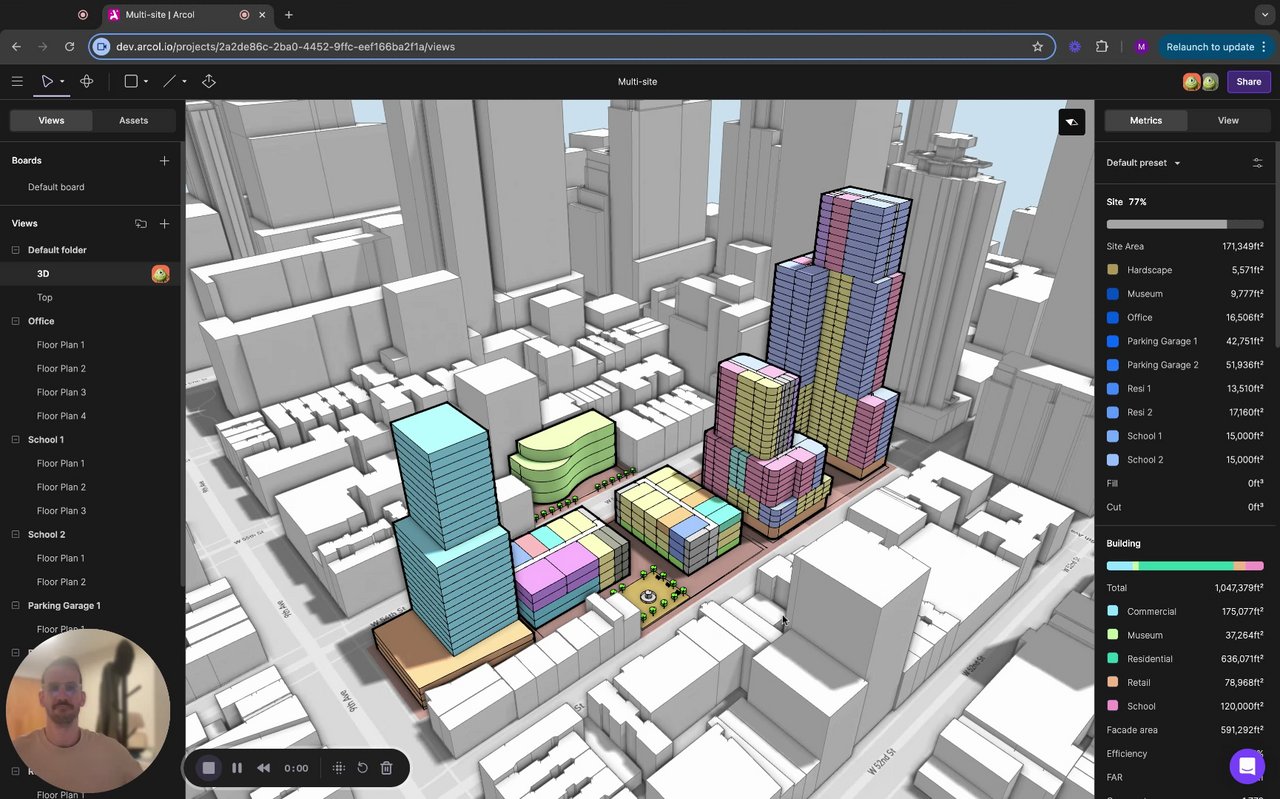Pause the recording
The width and height of the screenshot is (1280, 799).
coord(237,768)
